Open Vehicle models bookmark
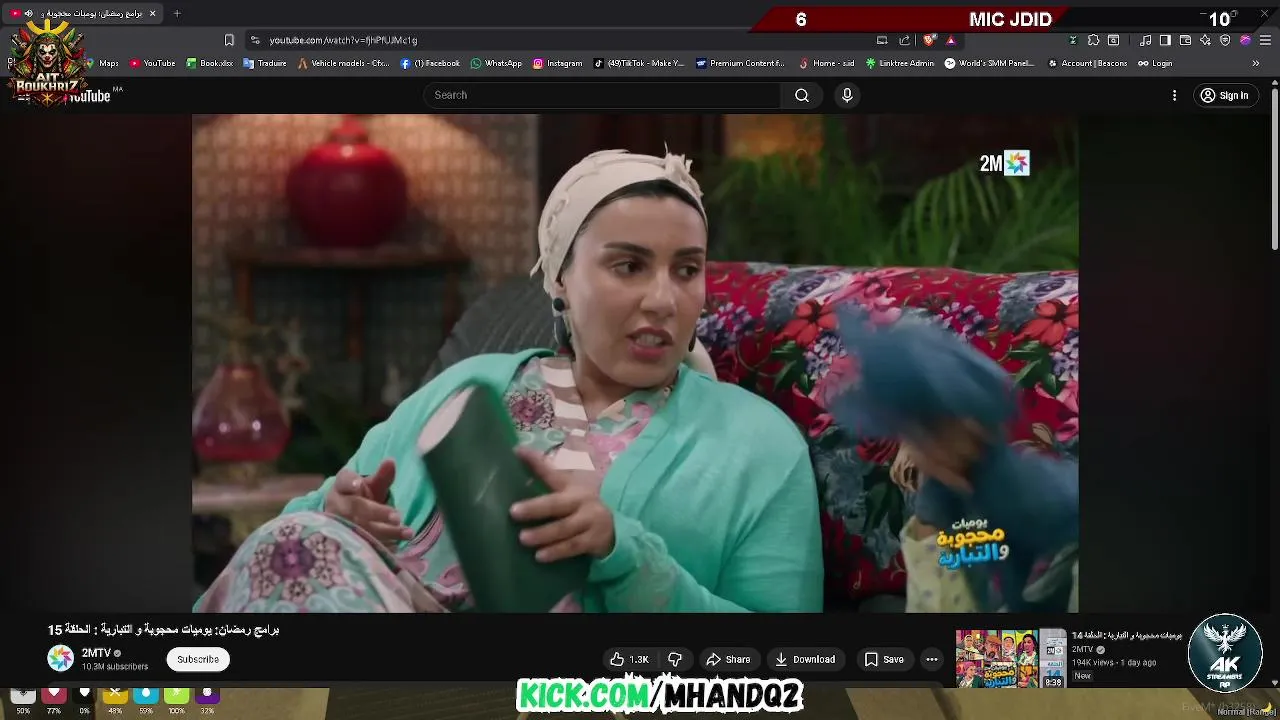Image resolution: width=1280 pixels, height=720 pixels. (x=343, y=63)
